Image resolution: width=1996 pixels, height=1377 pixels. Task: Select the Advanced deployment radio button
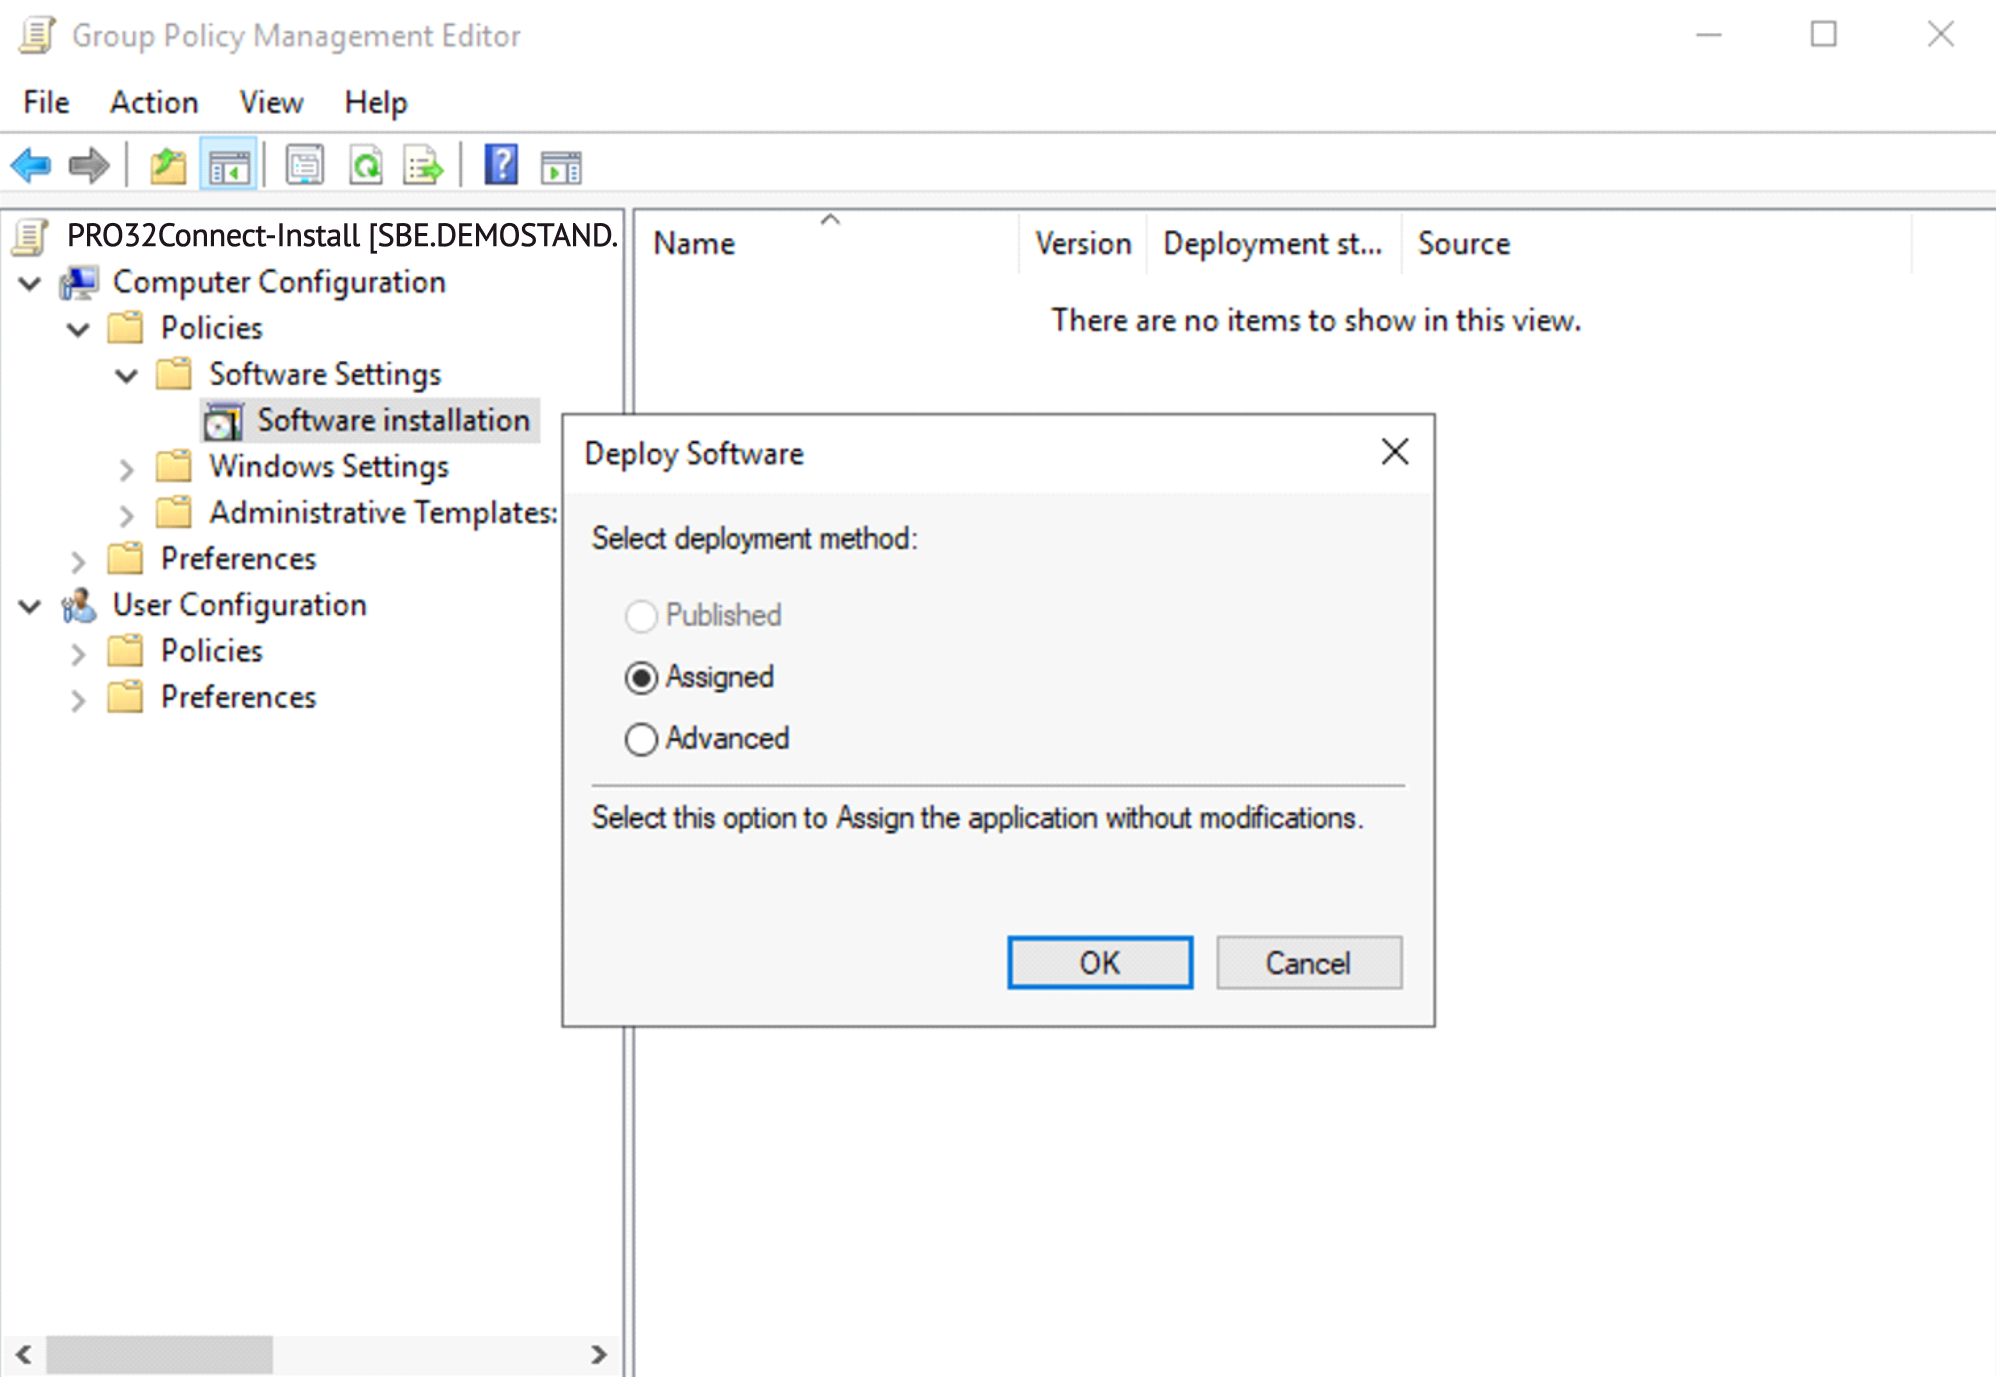click(641, 739)
